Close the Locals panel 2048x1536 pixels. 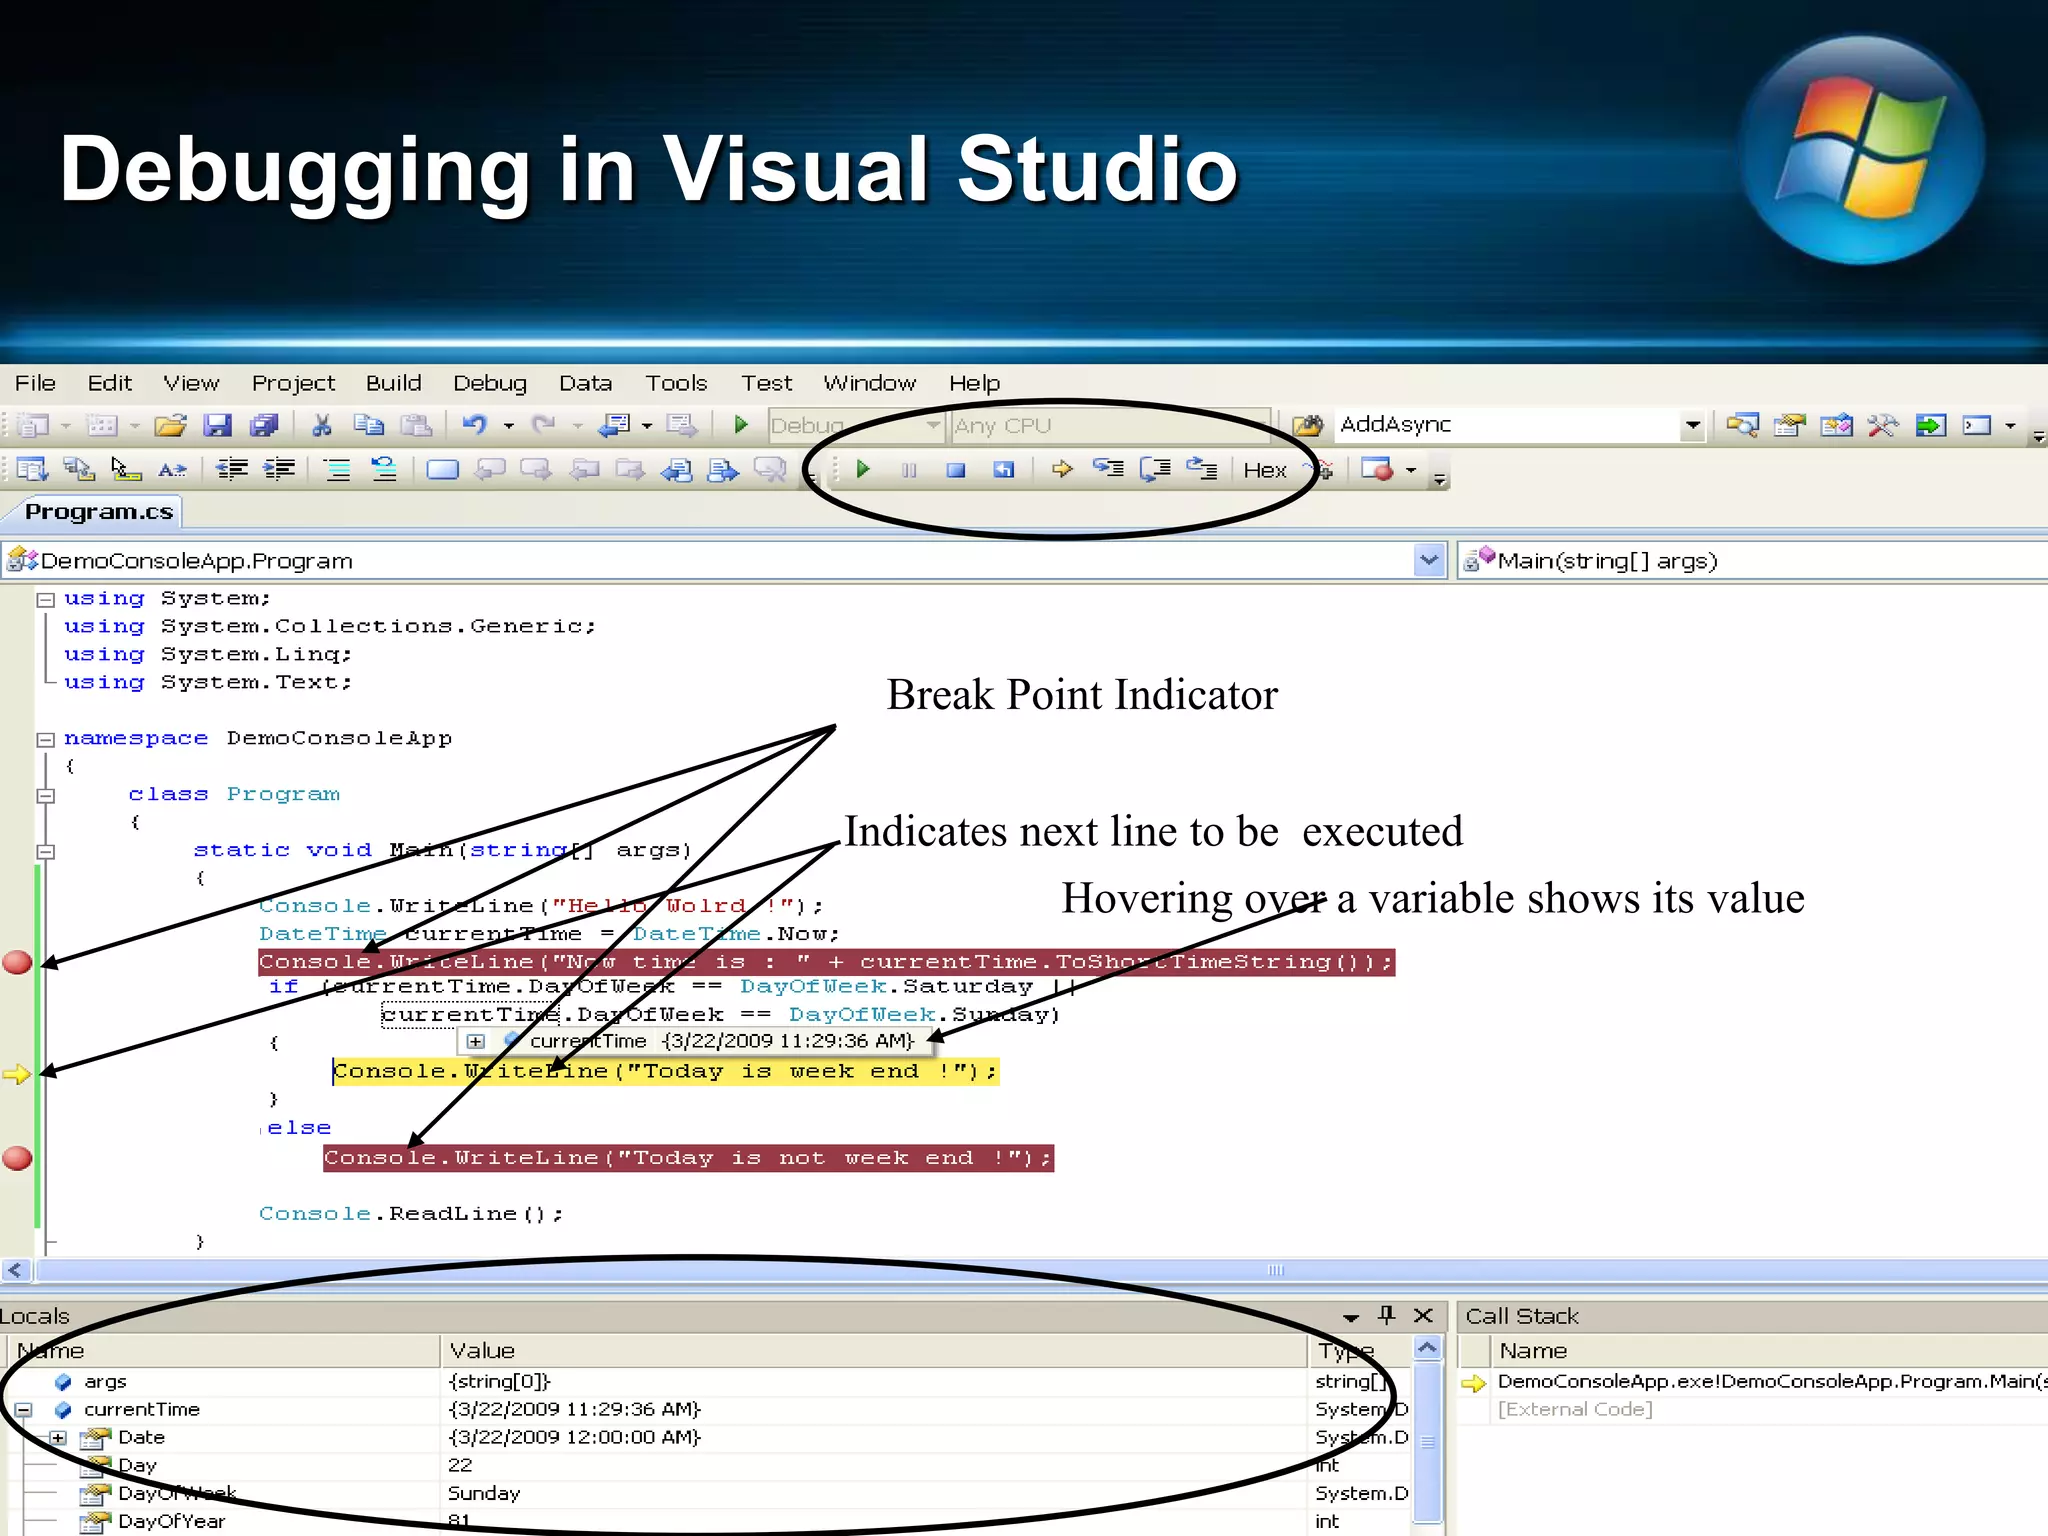[x=1424, y=1316]
